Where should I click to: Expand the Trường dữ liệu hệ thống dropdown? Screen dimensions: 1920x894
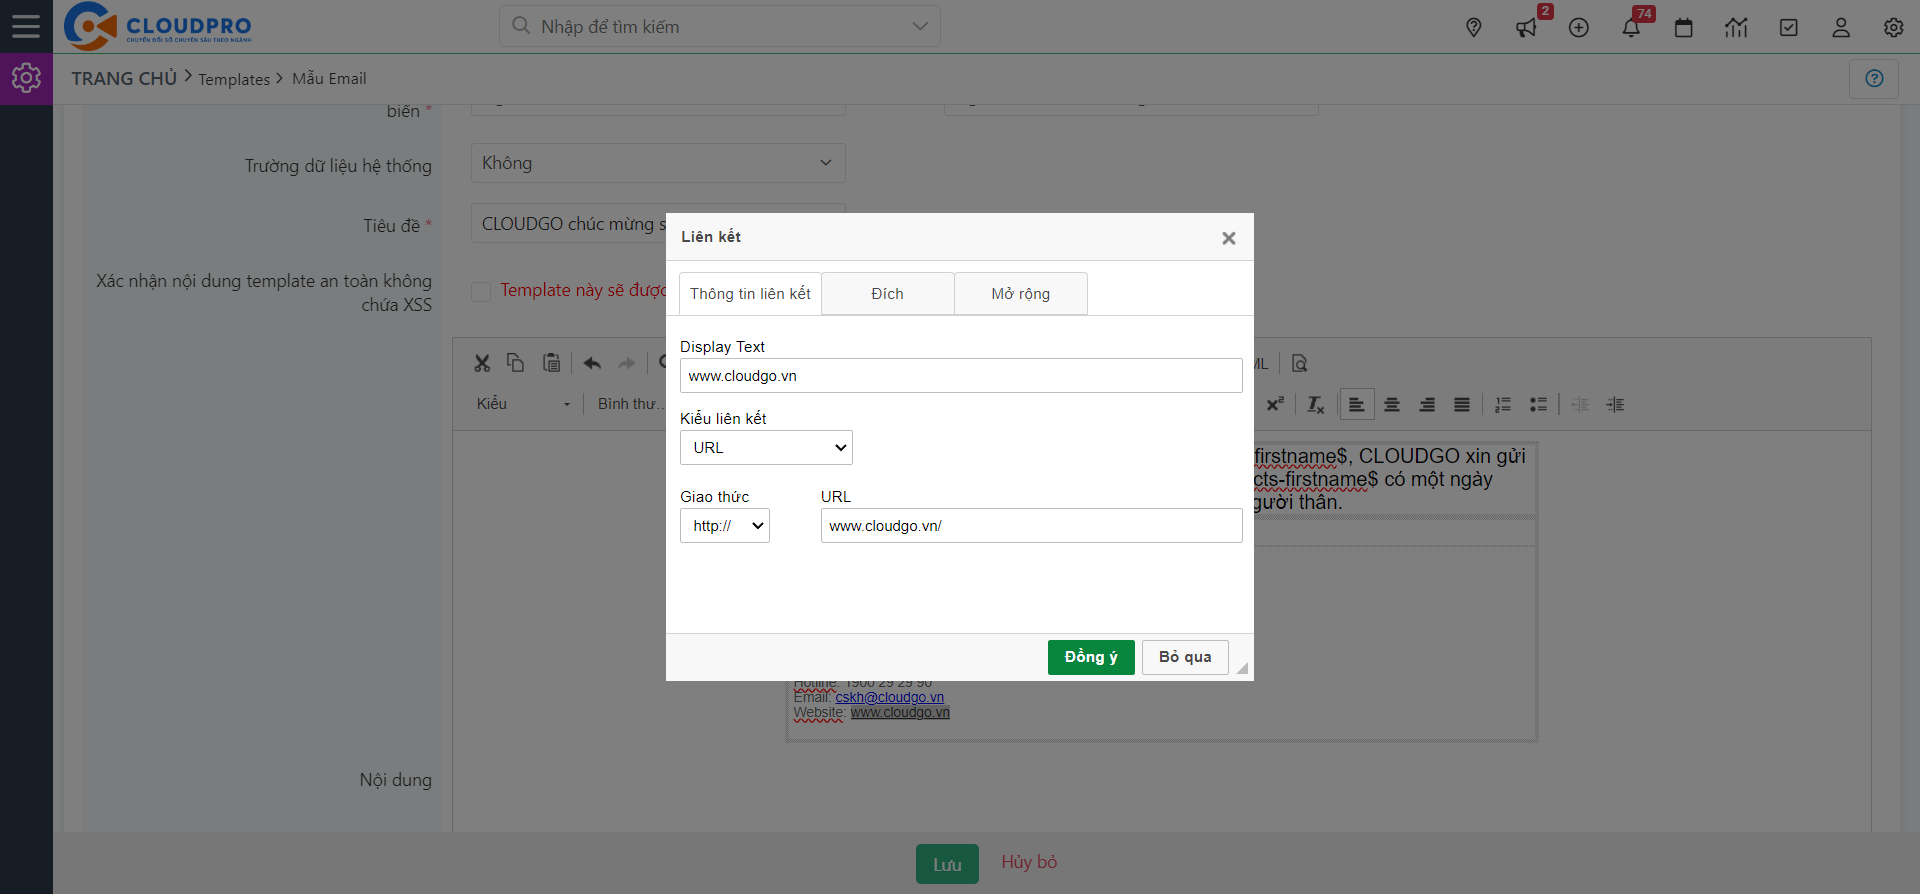tap(658, 163)
